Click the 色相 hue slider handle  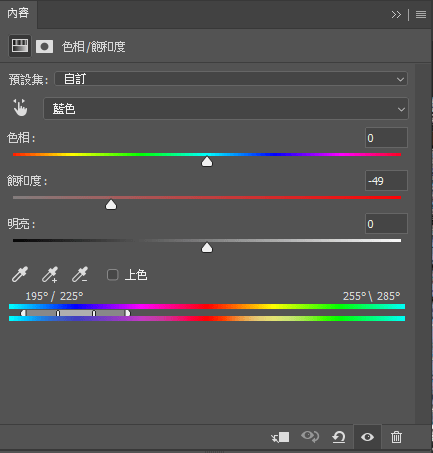(207, 161)
